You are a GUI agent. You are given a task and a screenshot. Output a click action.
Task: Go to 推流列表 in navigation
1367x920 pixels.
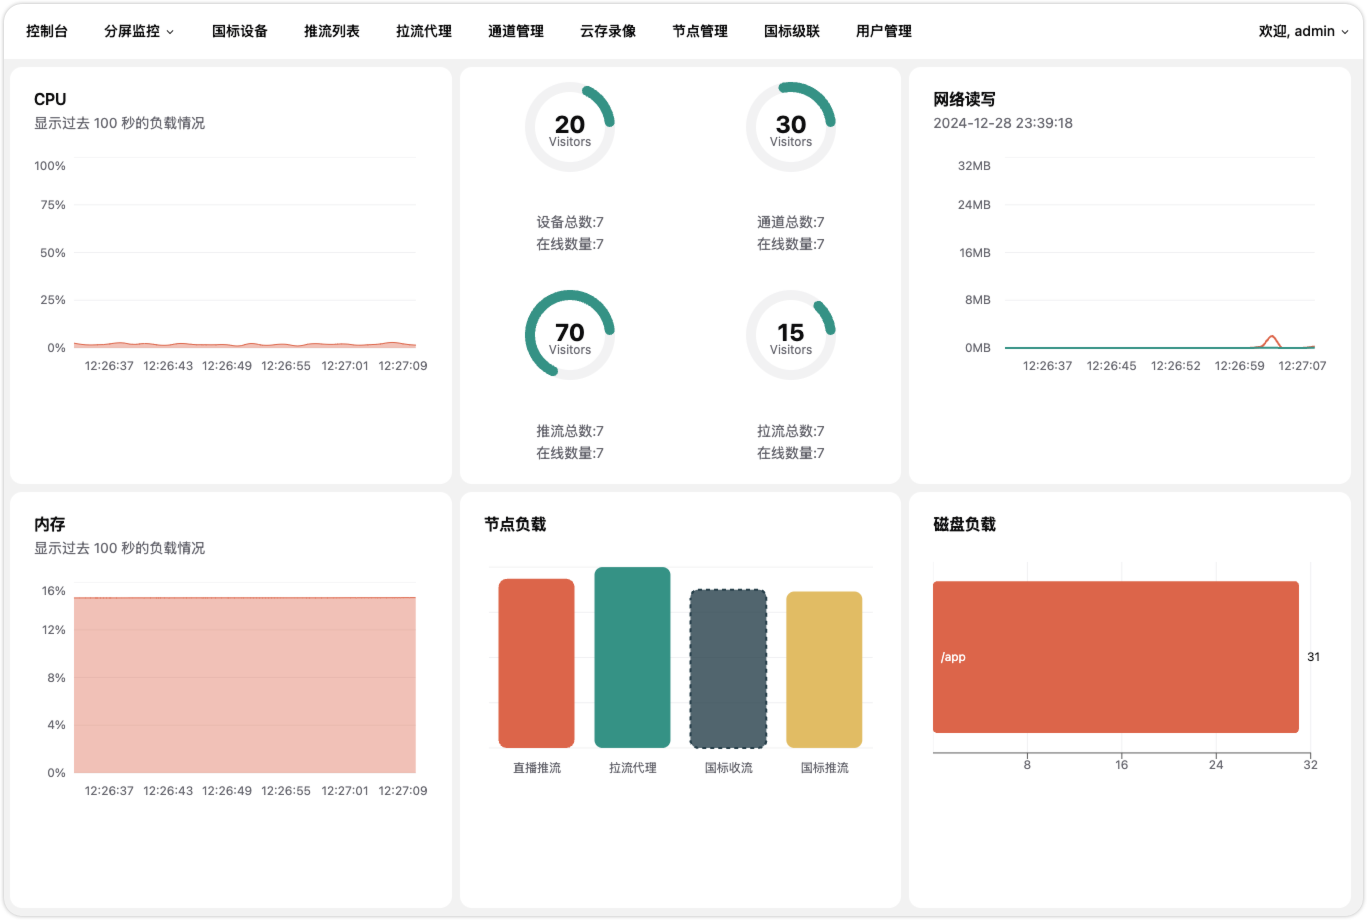pyautogui.click(x=332, y=31)
